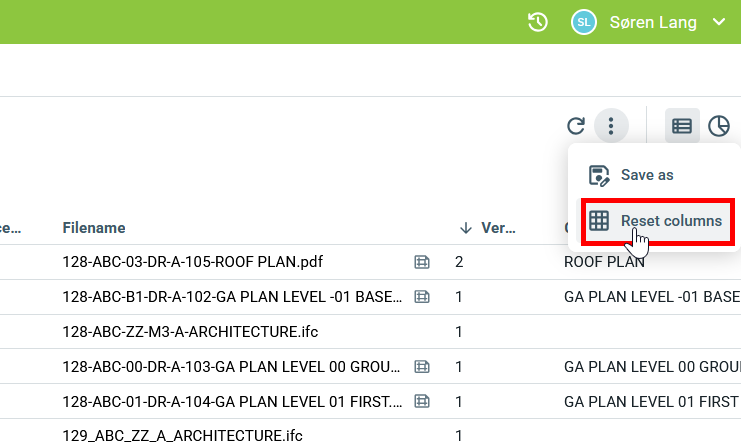Toggle sort arrow on Version column
The width and height of the screenshot is (741, 442).
pos(465,228)
